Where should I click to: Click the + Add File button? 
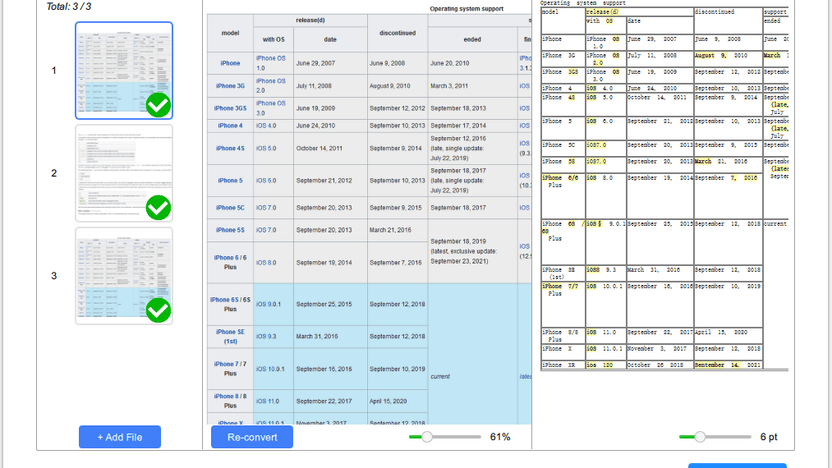coord(120,437)
